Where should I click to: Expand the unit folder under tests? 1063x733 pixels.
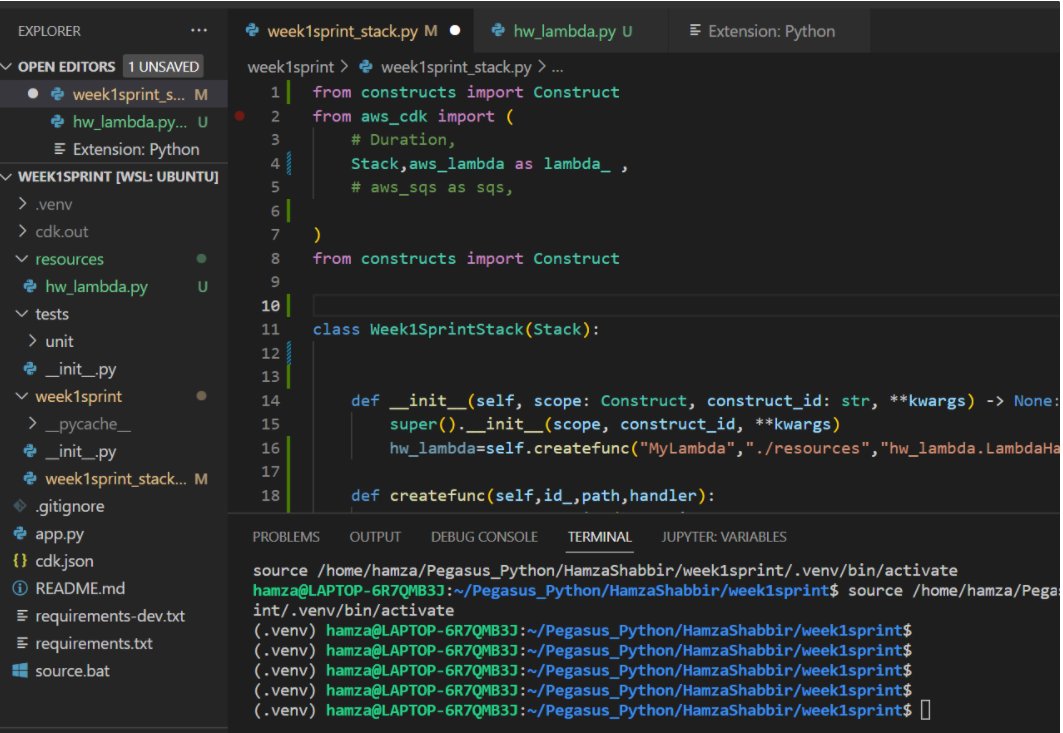pos(32,341)
